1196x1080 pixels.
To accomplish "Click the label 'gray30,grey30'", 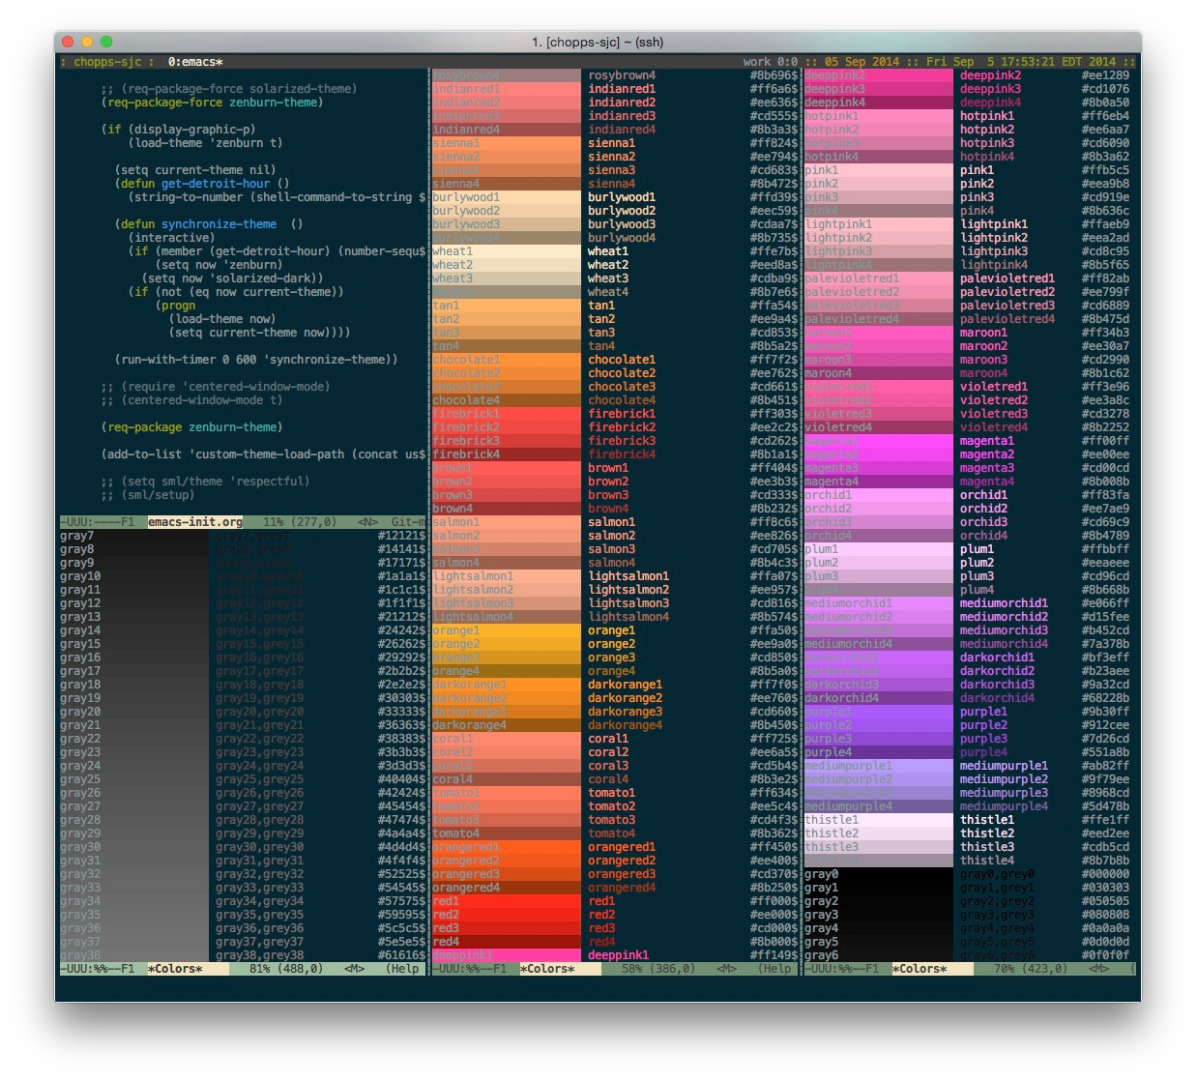I will pyautogui.click(x=259, y=847).
